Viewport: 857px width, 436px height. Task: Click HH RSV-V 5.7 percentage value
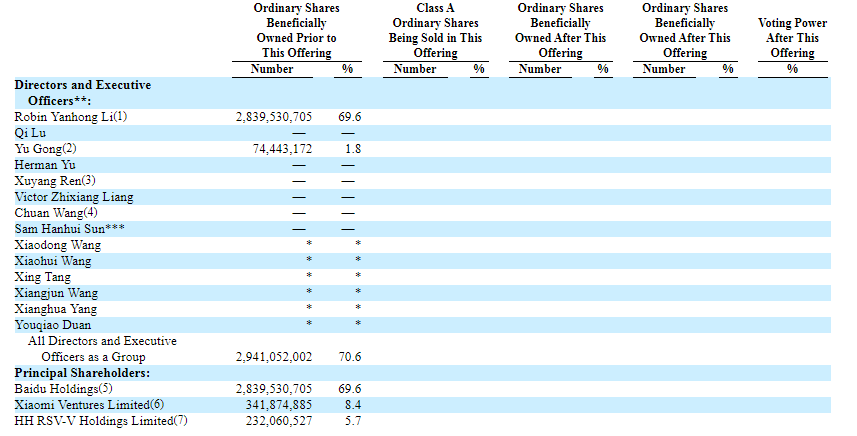353,421
